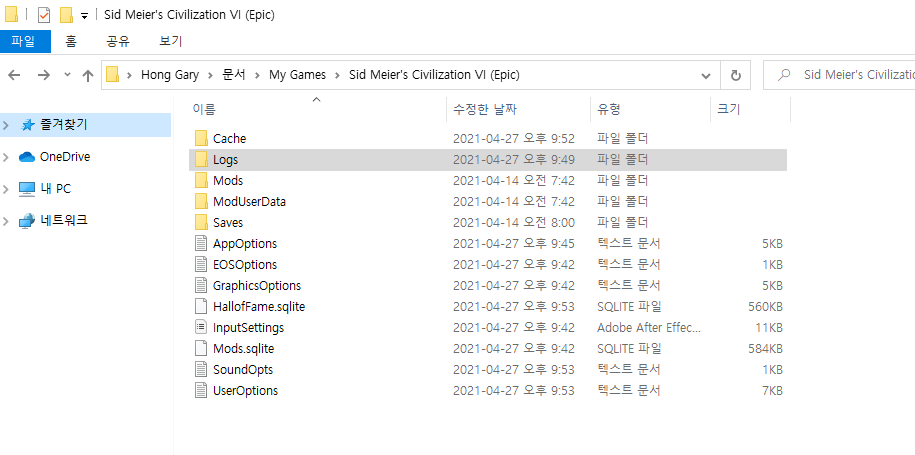
Task: Click the UserOptions file icon
Action: [201, 390]
